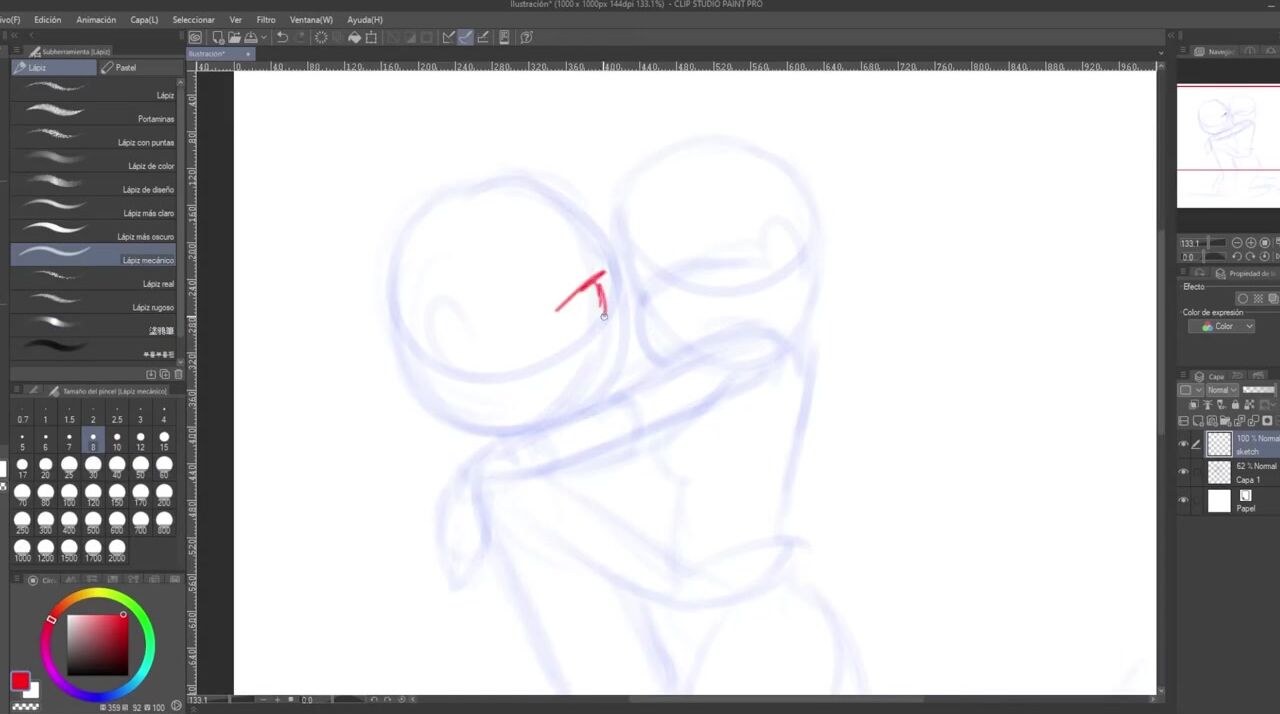Screen dimensions: 1280x714
Task: Expand the save options arrow in the toolbar
Action: pyautogui.click(x=264, y=38)
